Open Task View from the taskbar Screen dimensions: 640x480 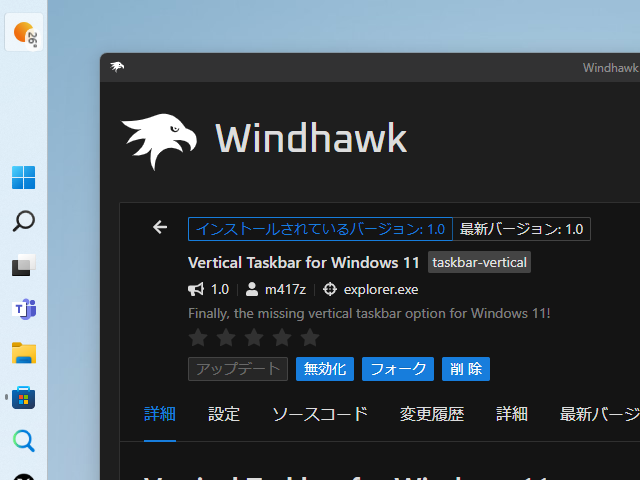click(x=24, y=266)
